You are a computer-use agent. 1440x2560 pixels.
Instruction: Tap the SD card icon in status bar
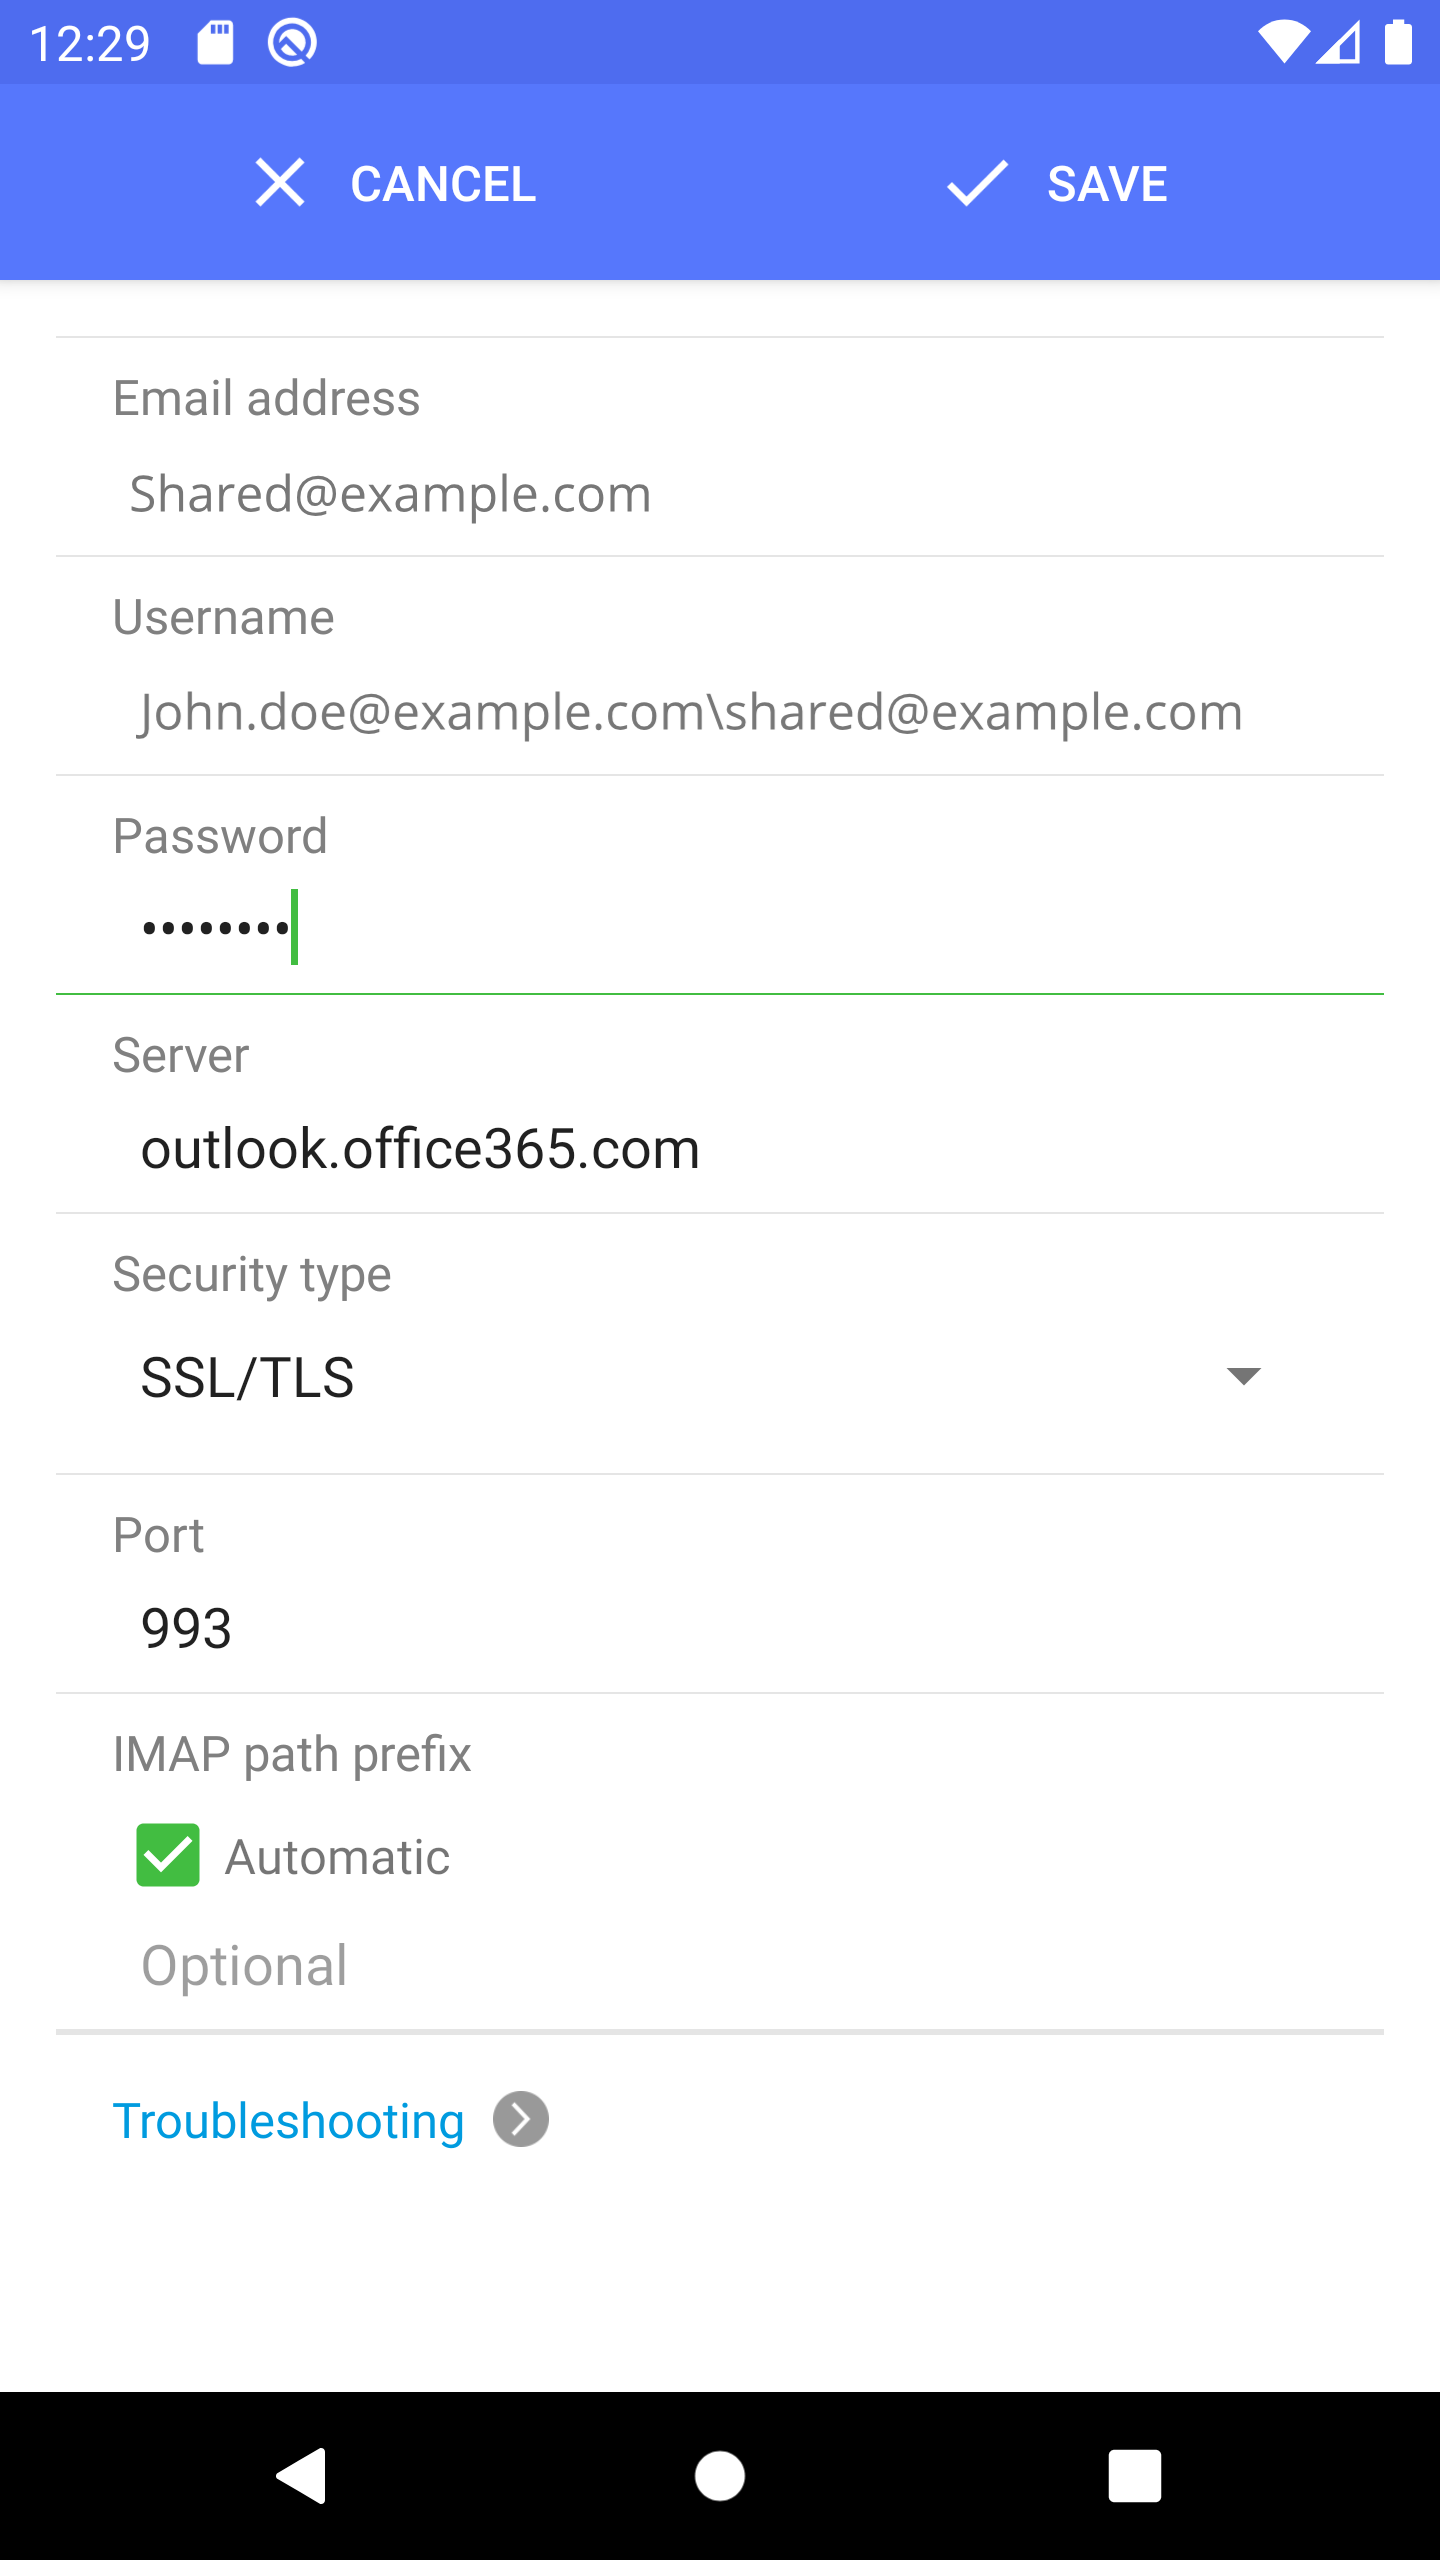pos(215,41)
